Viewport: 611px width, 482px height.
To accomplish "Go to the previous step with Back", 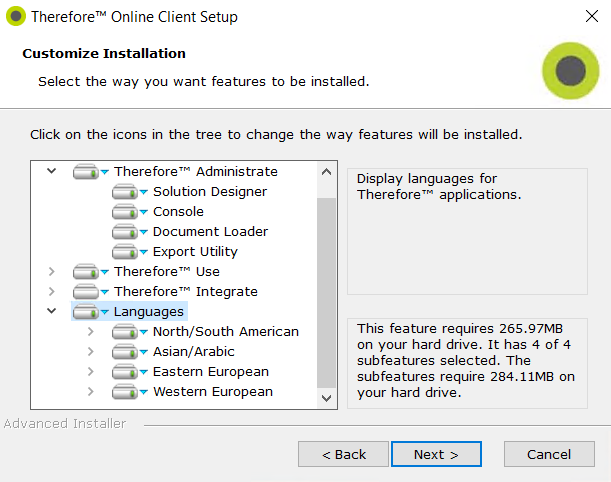I will [x=343, y=454].
